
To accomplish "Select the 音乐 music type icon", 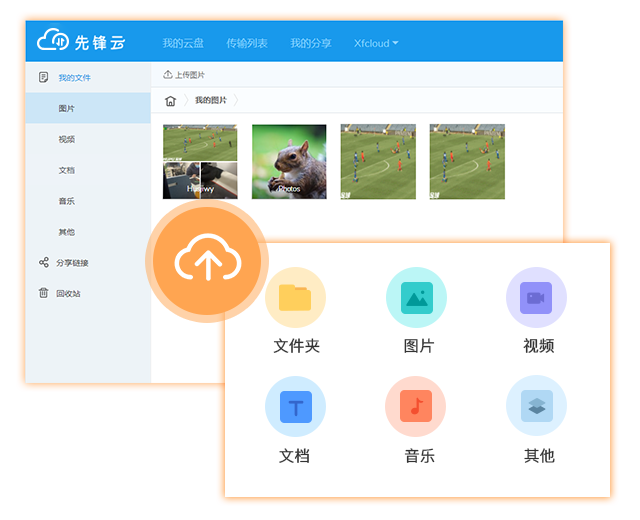I will click(416, 407).
